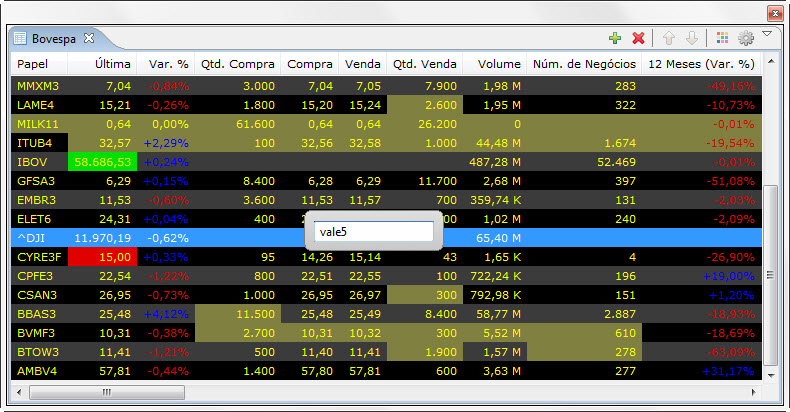The image size is (790, 412).
Task: Click the vertical scrollbar thumb
Action: (771, 276)
